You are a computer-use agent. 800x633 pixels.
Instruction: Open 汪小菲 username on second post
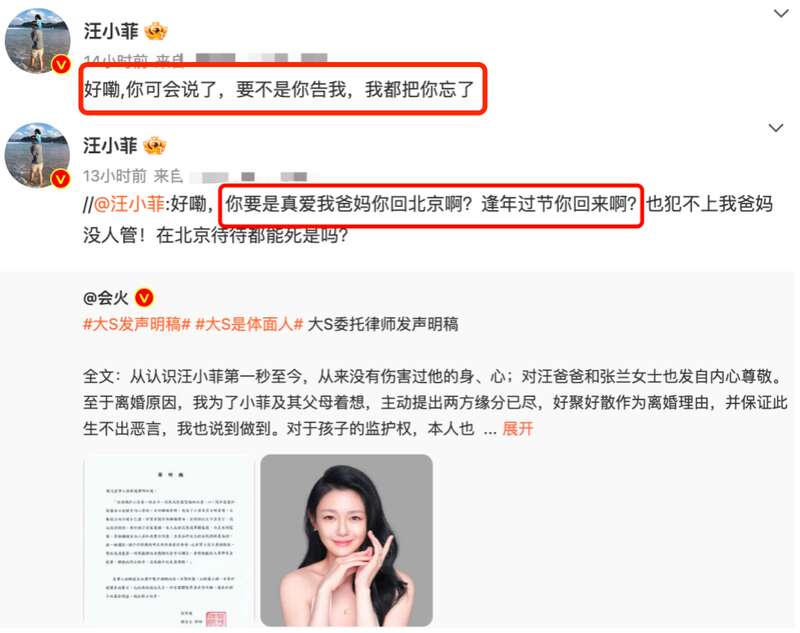pyautogui.click(x=110, y=146)
